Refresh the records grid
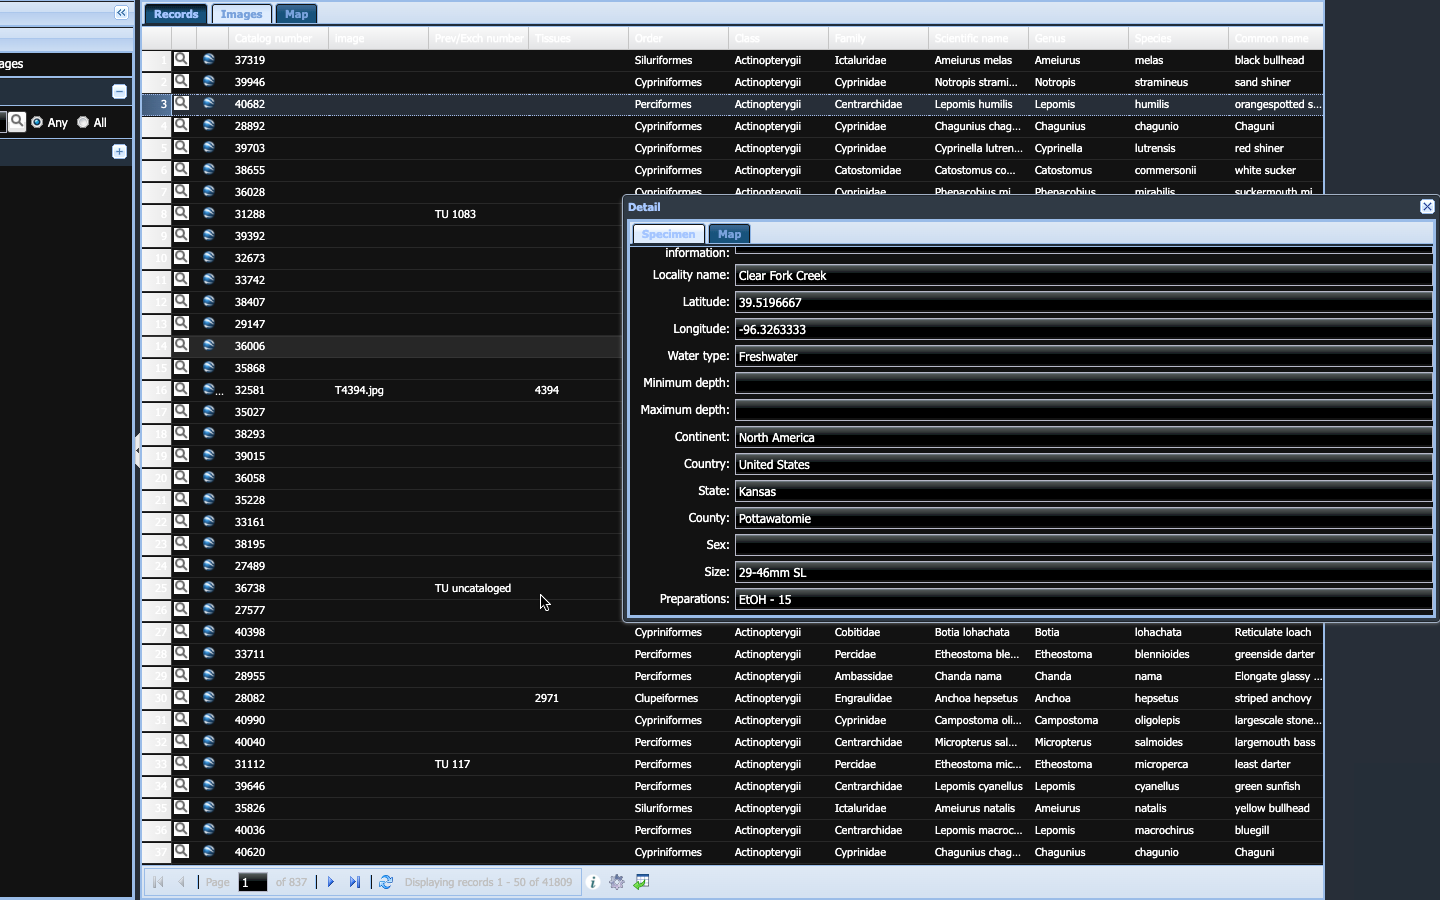 pos(386,882)
